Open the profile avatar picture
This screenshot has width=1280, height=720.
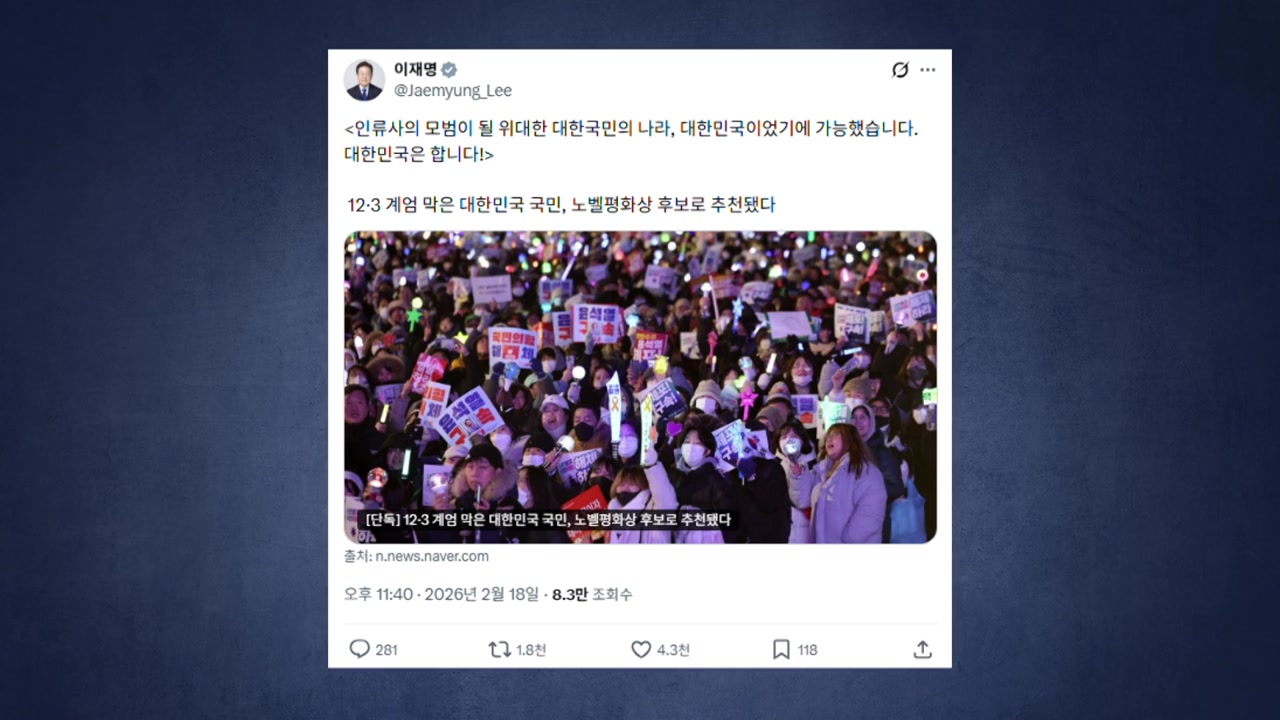click(x=364, y=80)
